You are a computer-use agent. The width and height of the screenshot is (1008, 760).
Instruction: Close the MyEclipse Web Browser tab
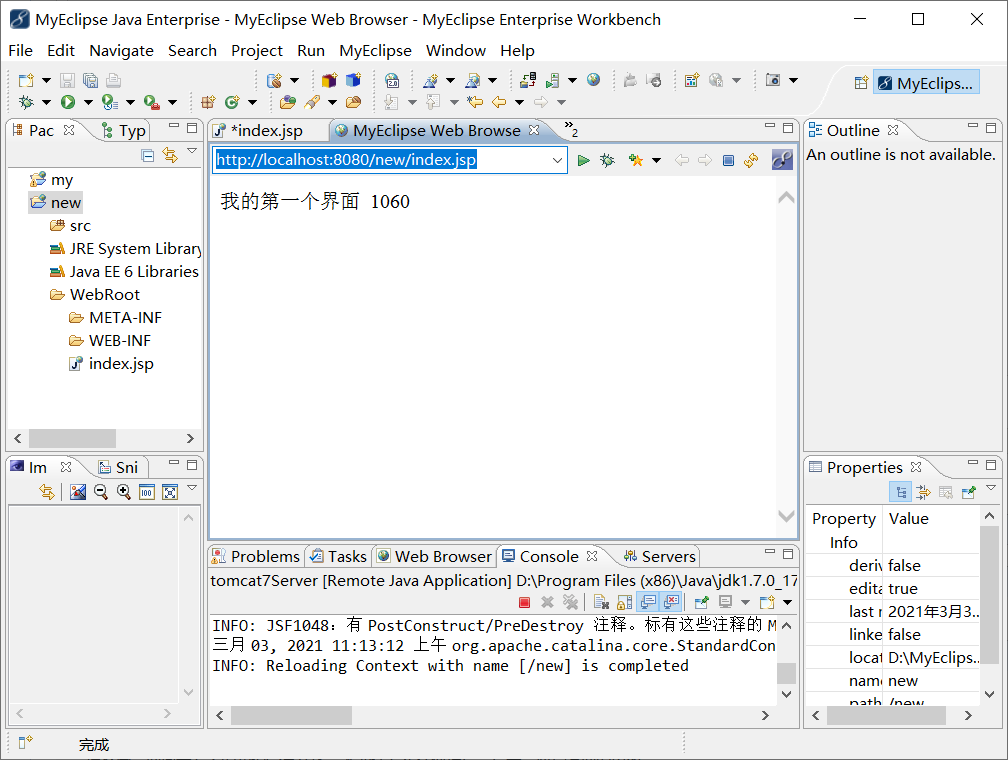point(534,130)
